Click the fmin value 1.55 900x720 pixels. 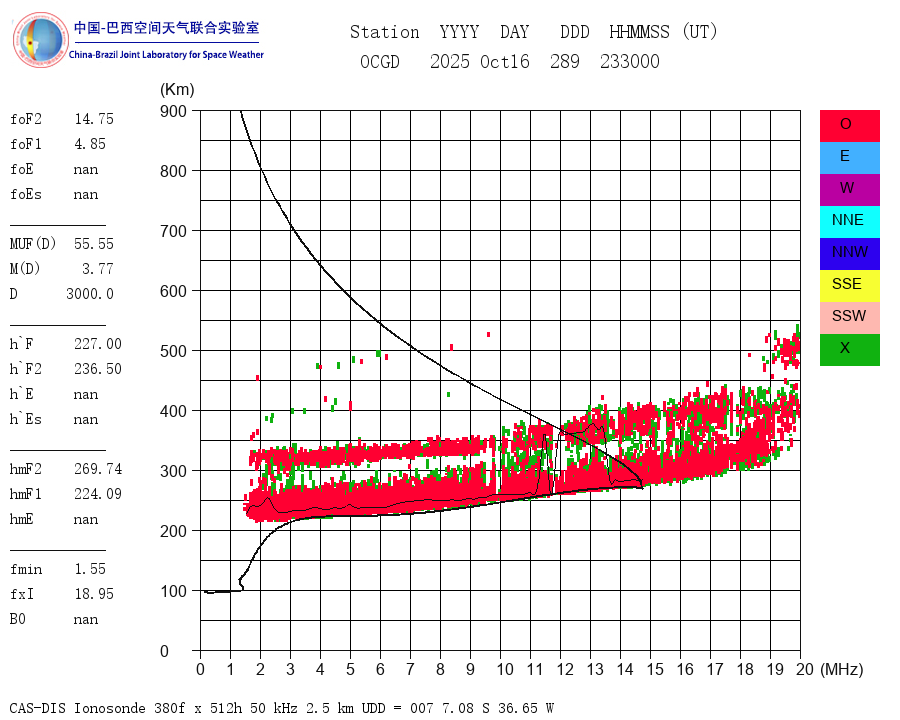pyautogui.click(x=90, y=569)
